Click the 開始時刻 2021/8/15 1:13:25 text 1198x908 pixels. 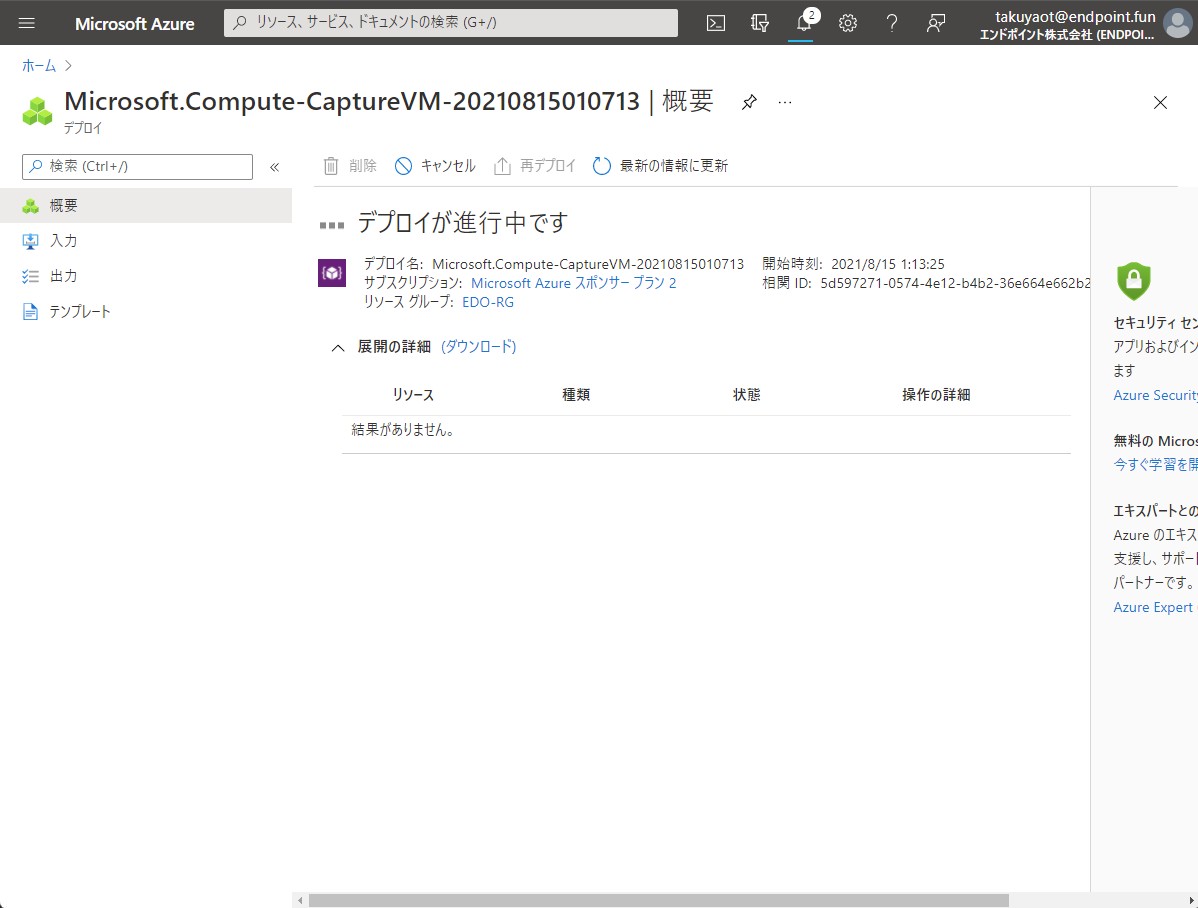pyautogui.click(x=853, y=264)
